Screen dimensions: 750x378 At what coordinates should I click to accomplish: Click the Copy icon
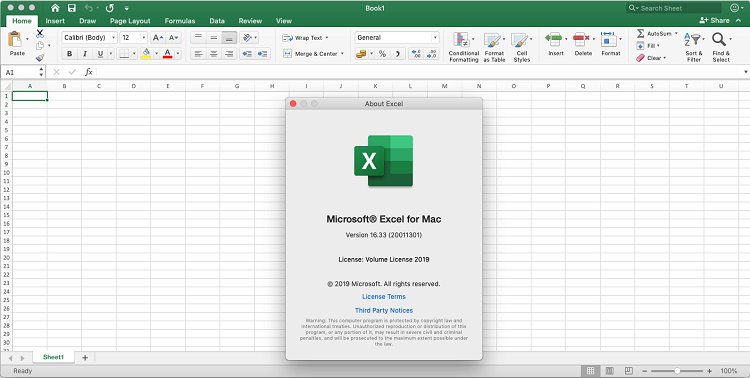(40, 46)
